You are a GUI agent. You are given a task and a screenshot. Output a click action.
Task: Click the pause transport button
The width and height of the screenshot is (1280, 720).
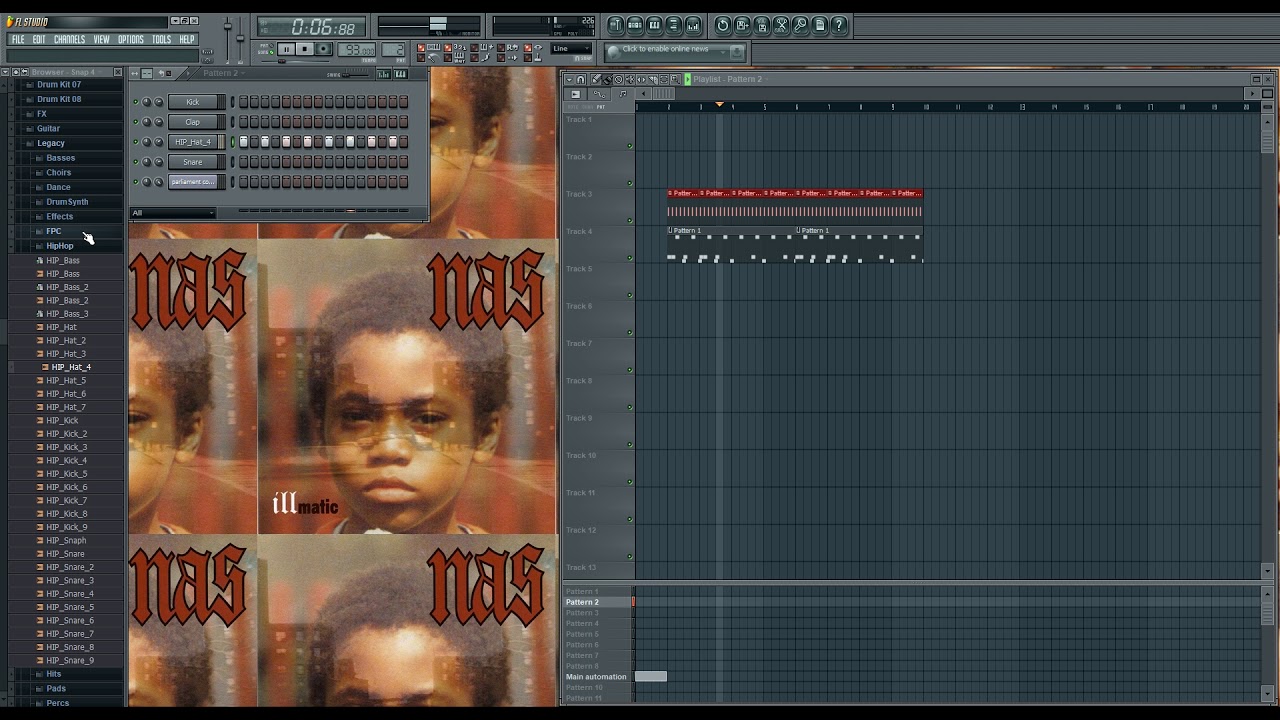286,49
